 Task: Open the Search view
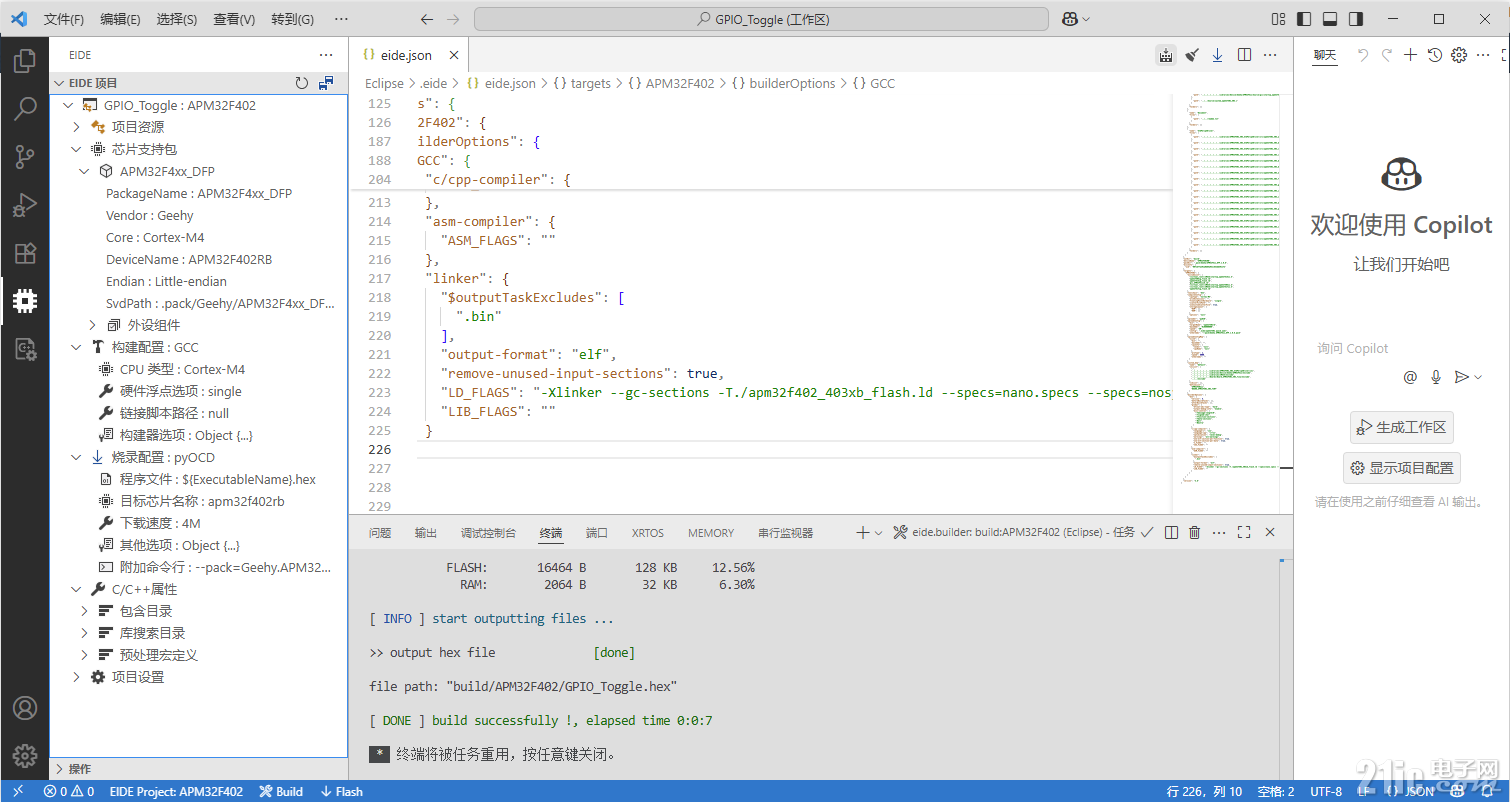click(24, 108)
